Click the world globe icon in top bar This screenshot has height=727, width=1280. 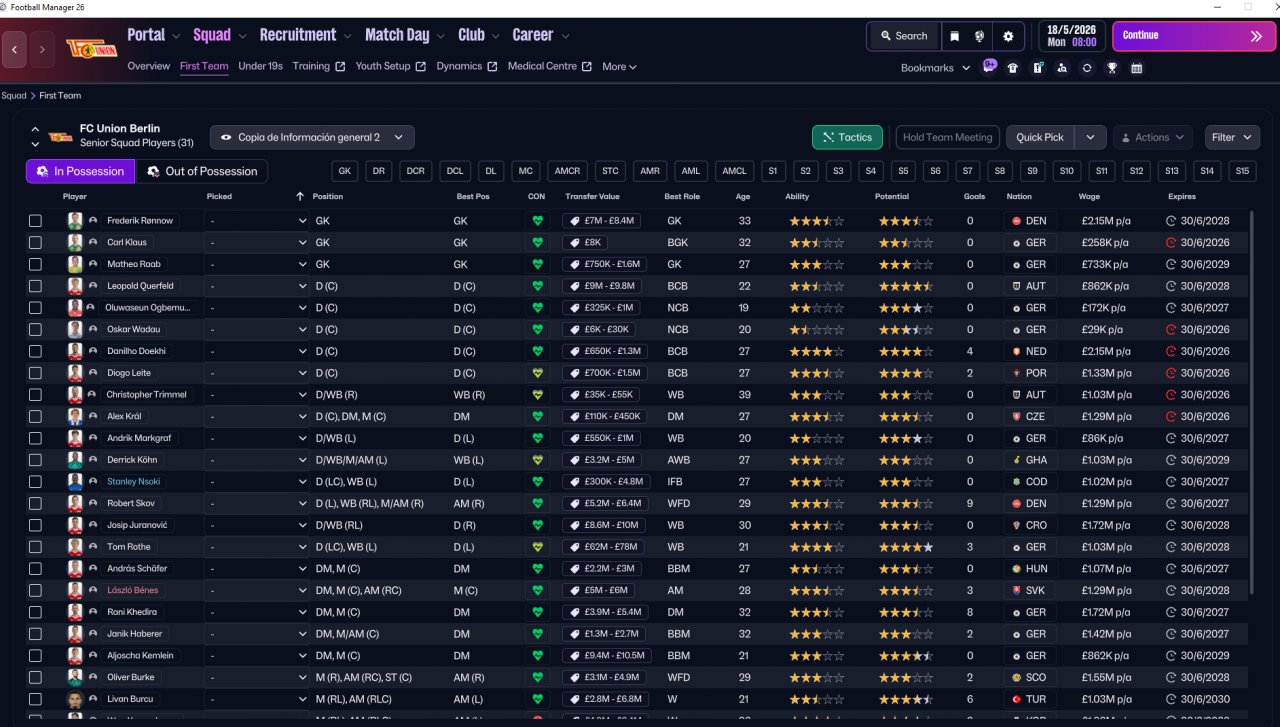coord(981,36)
